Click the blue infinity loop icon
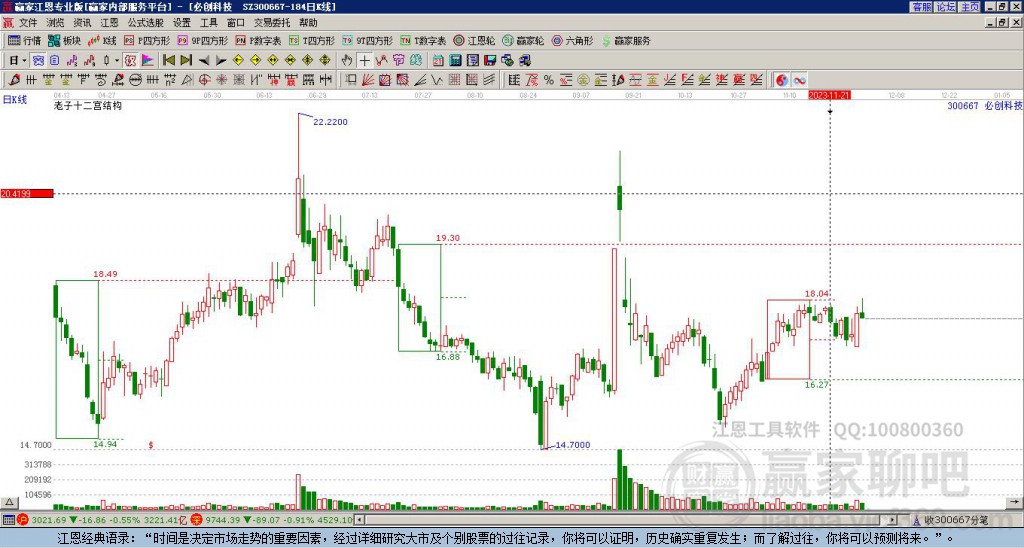The height and width of the screenshot is (548, 1024). click(799, 80)
